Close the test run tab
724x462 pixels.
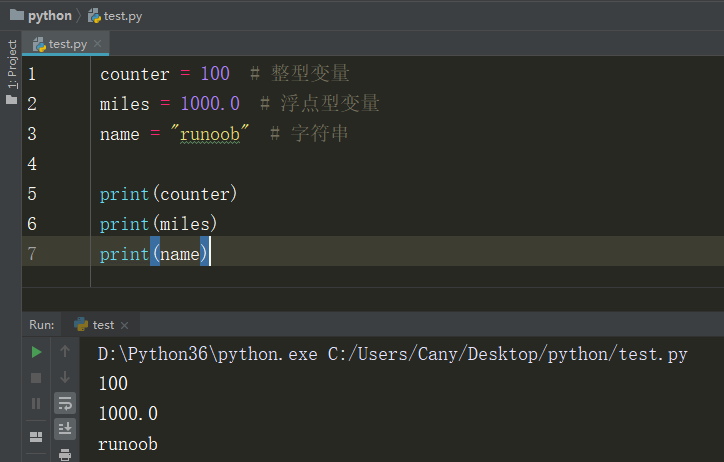[x=125, y=325]
